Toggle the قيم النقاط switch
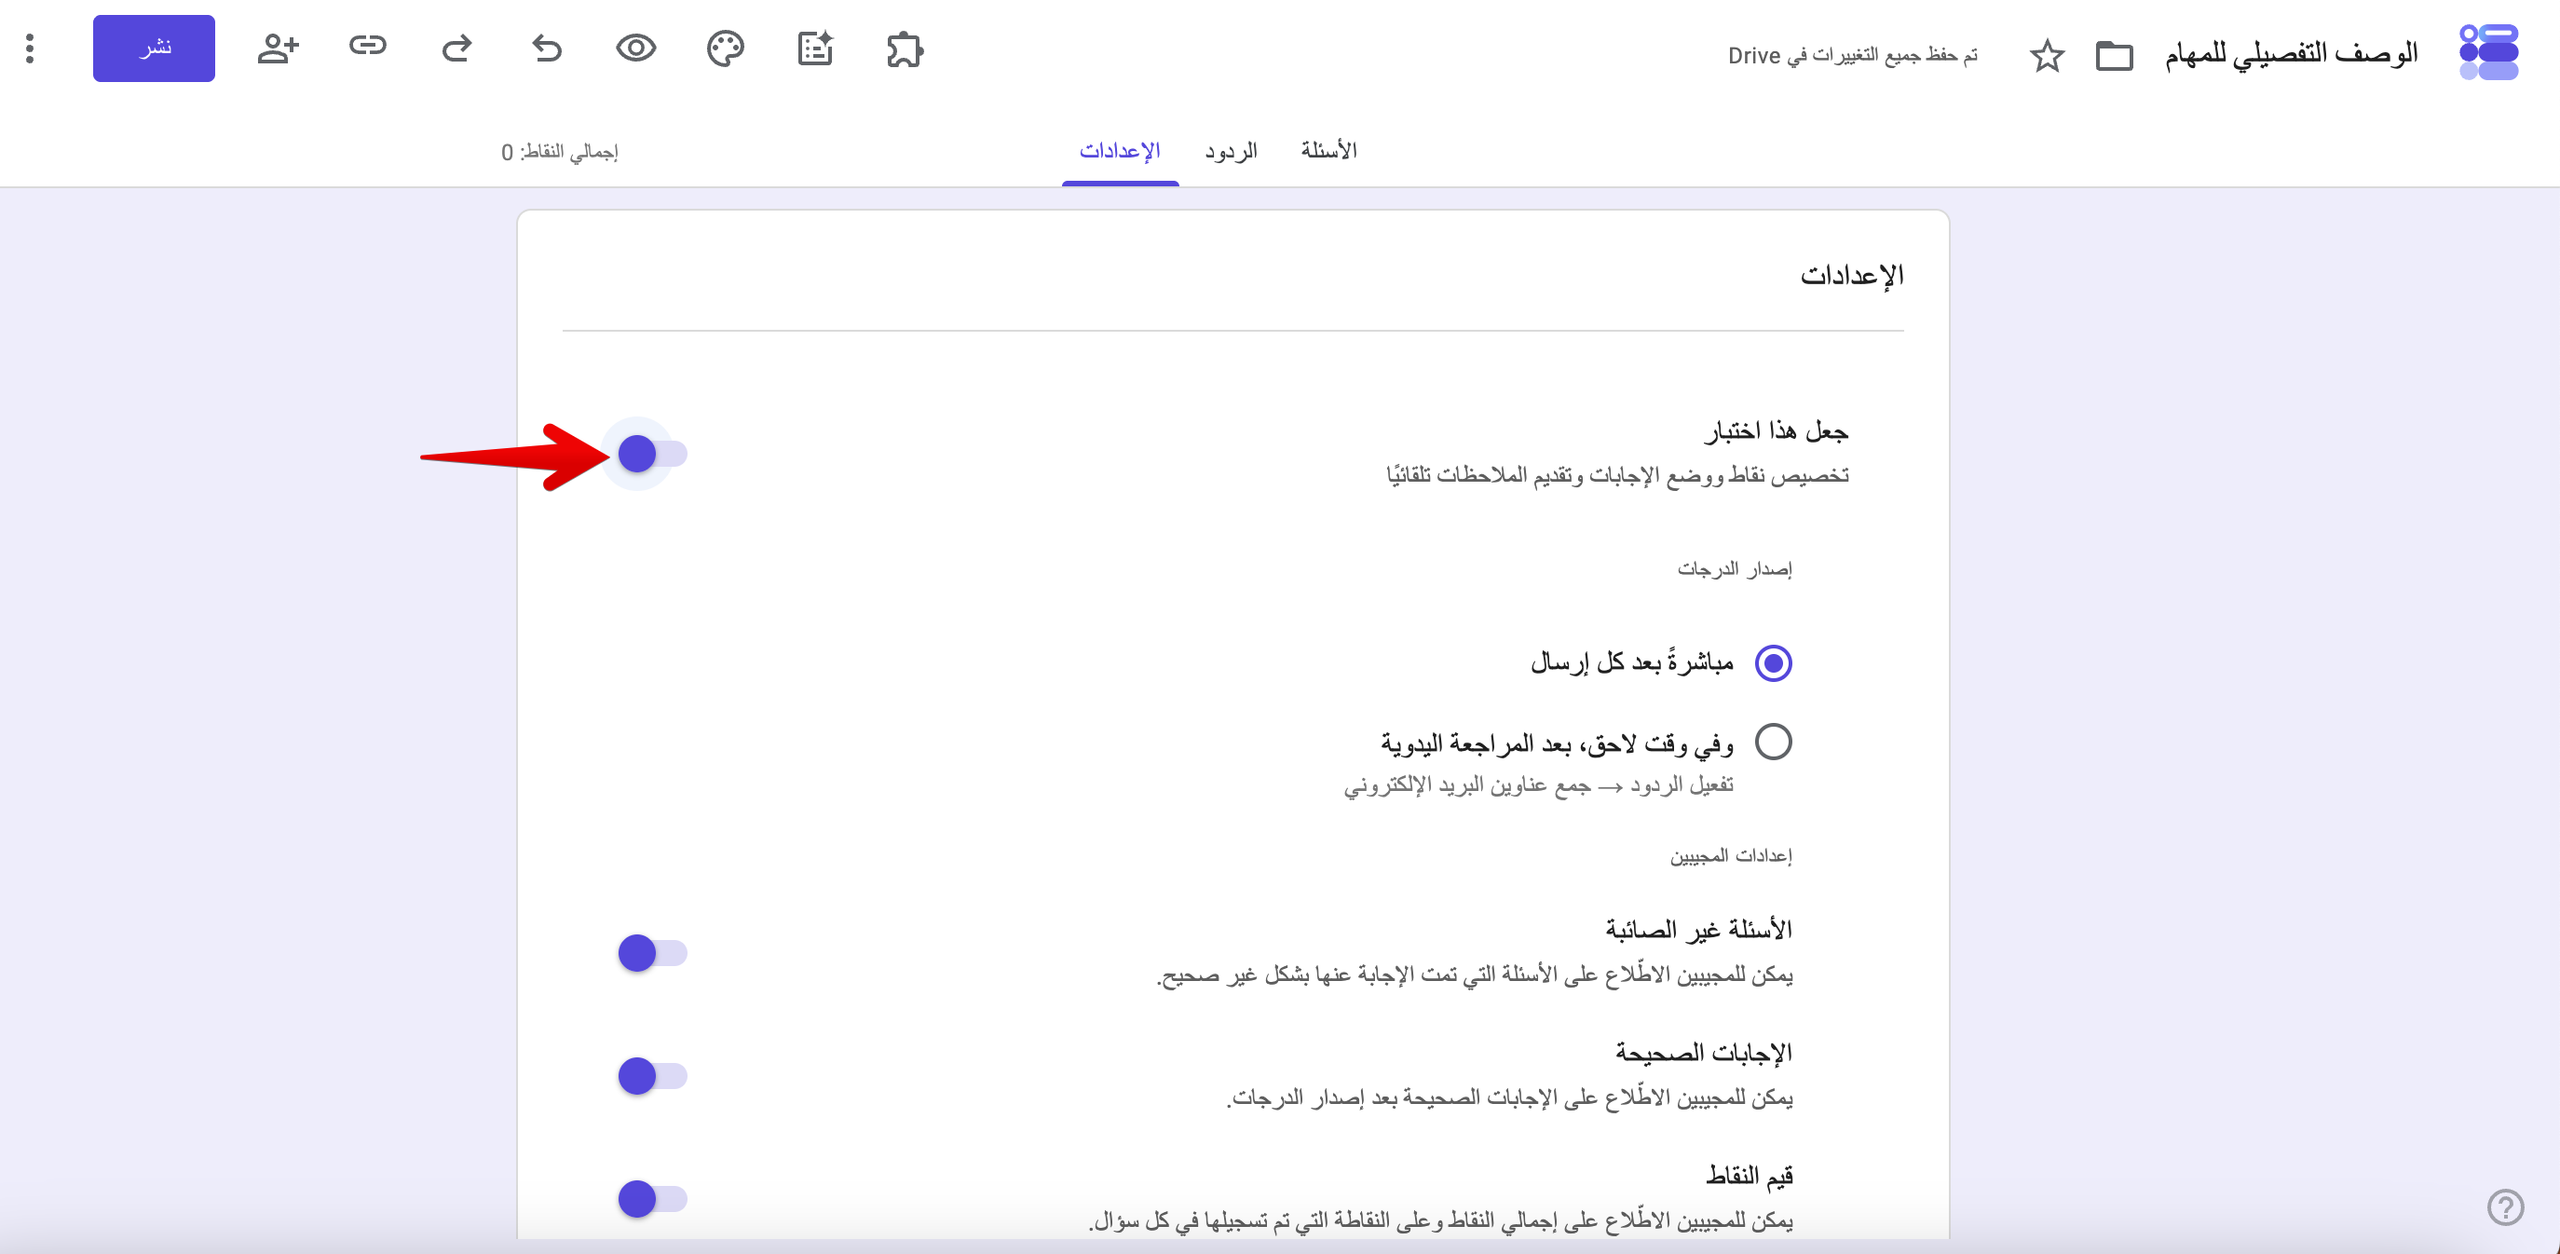This screenshot has height=1254, width=2560. click(x=652, y=1199)
